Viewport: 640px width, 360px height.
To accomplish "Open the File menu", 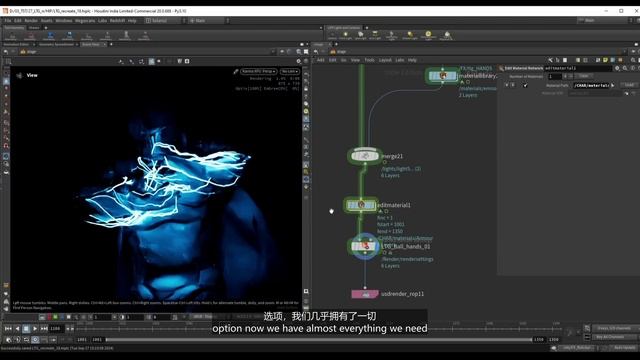I will coord(8,20).
